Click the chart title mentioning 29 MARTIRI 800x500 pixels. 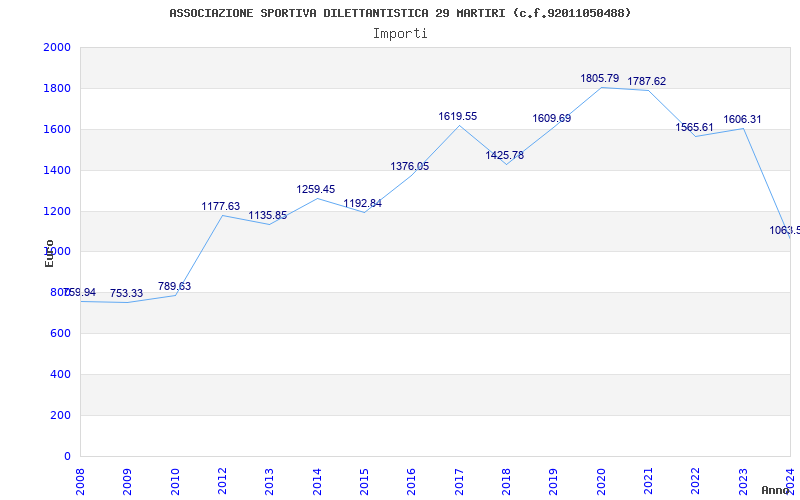click(x=400, y=13)
